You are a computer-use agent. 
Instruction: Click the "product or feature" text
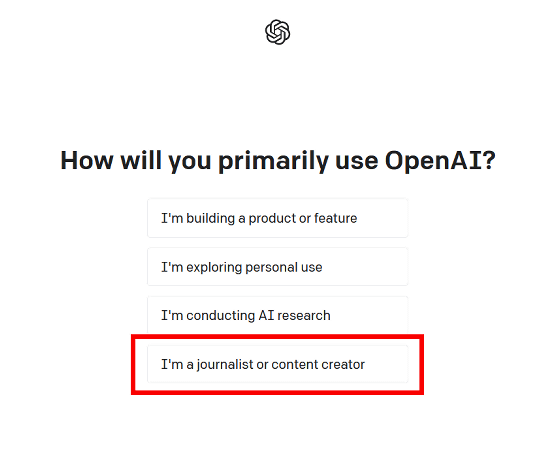coord(303,219)
